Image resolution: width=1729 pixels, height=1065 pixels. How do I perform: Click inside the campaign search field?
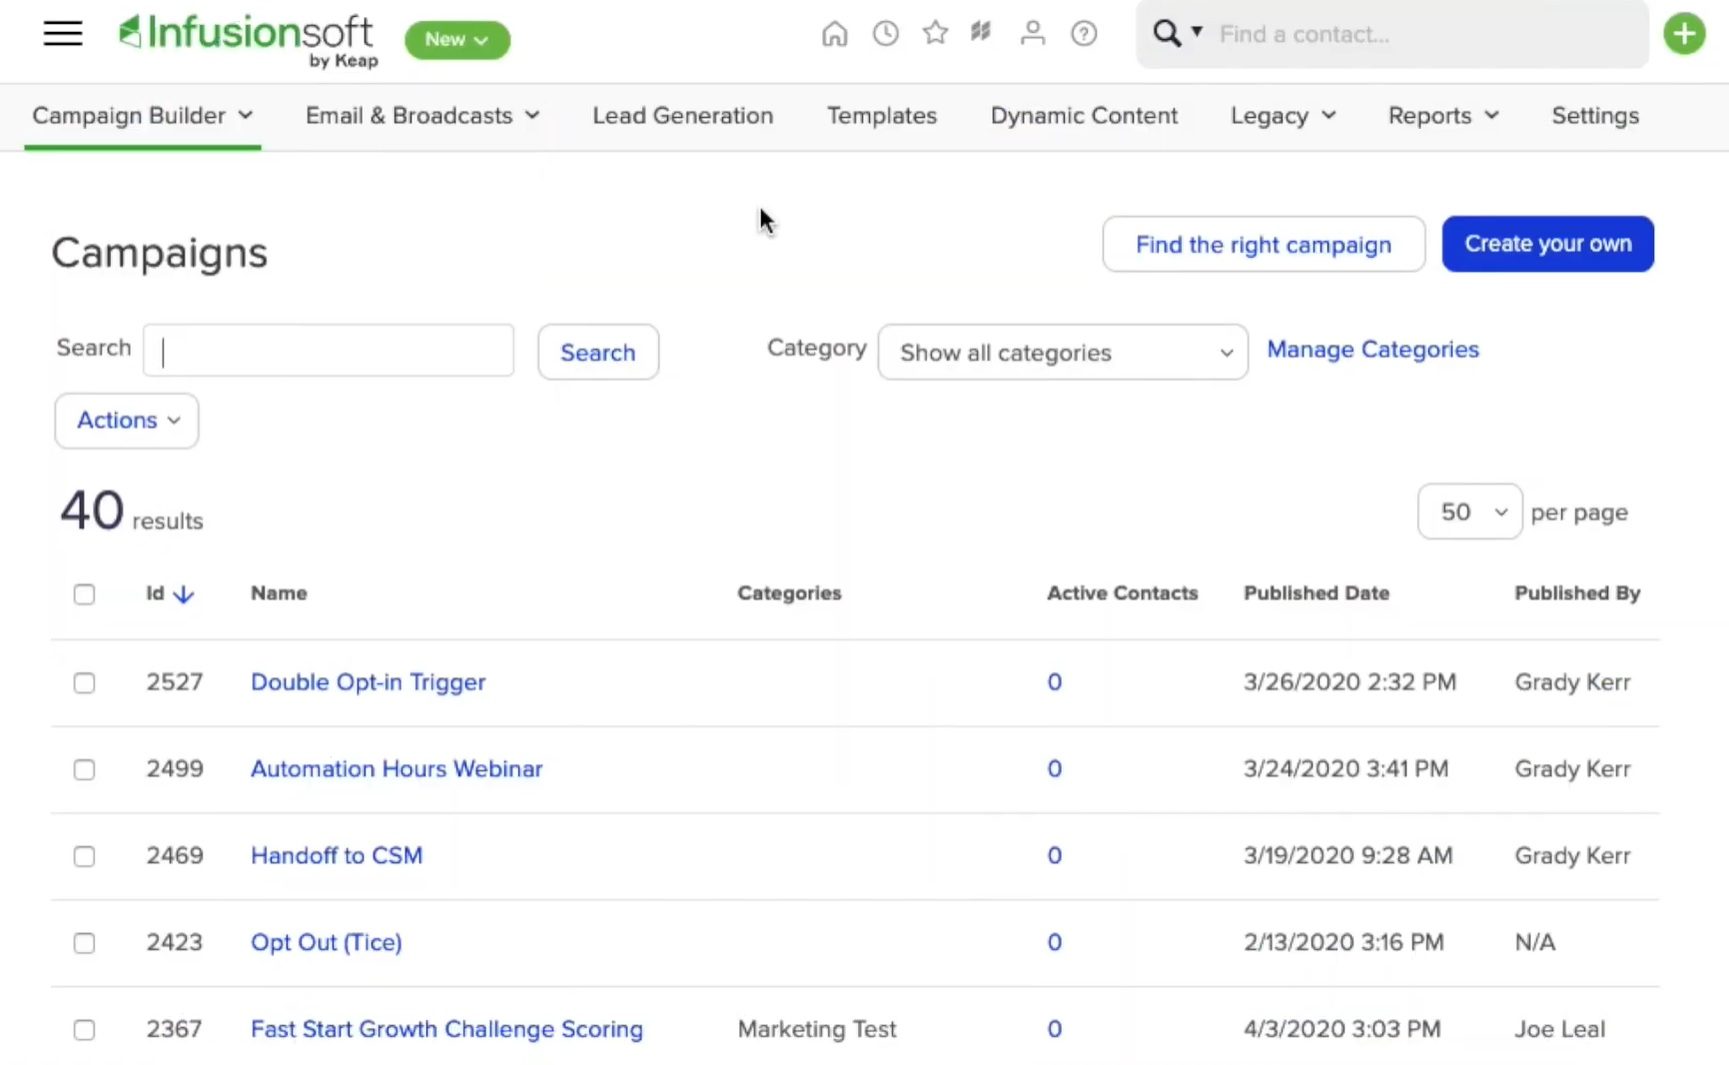327,351
